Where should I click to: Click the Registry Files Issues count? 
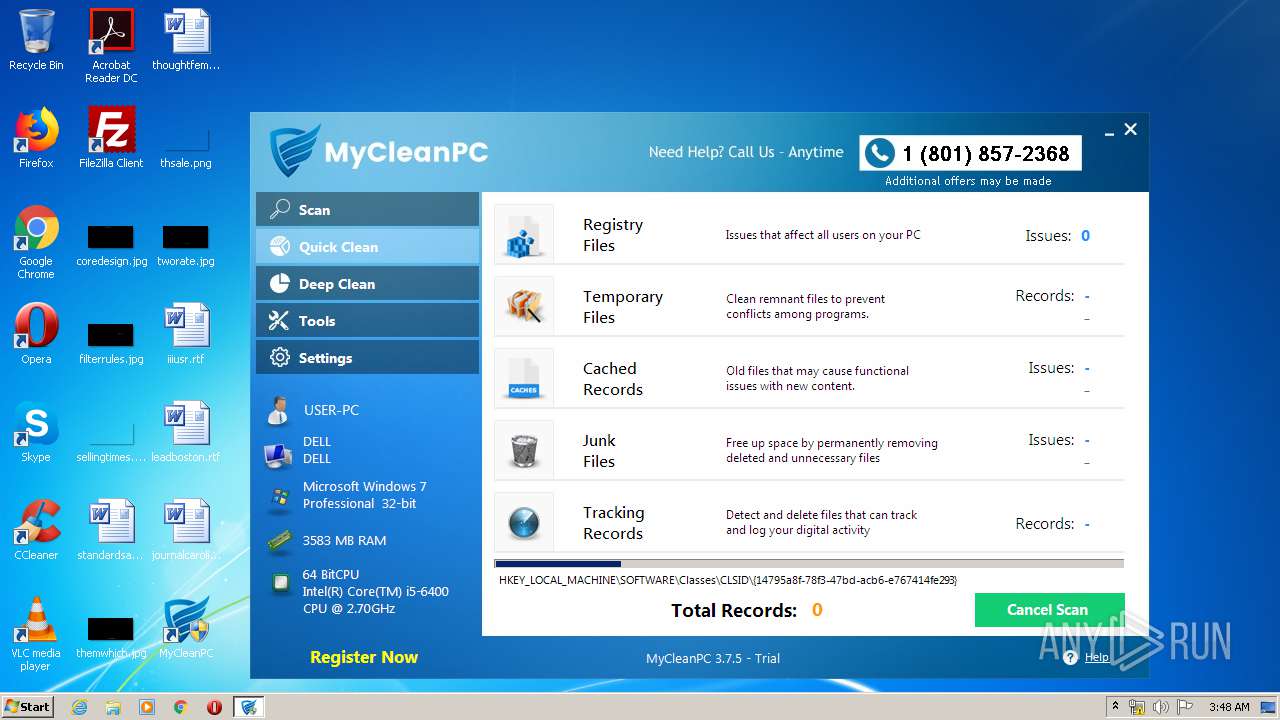[x=1085, y=236]
